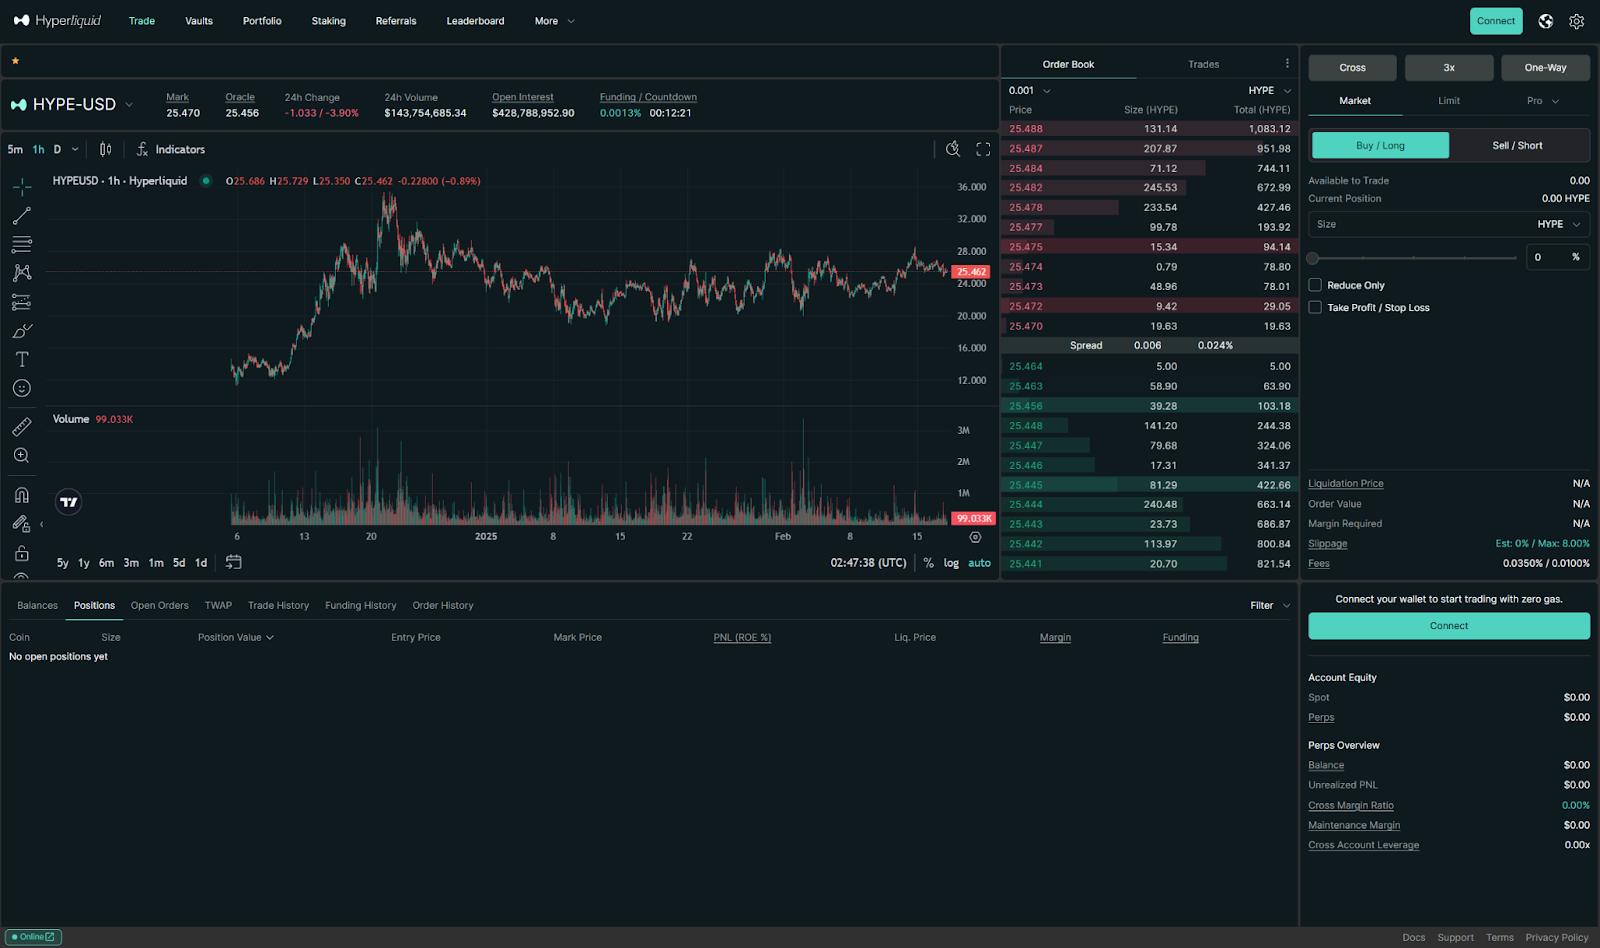Click the TradingView logo

[x=69, y=502]
